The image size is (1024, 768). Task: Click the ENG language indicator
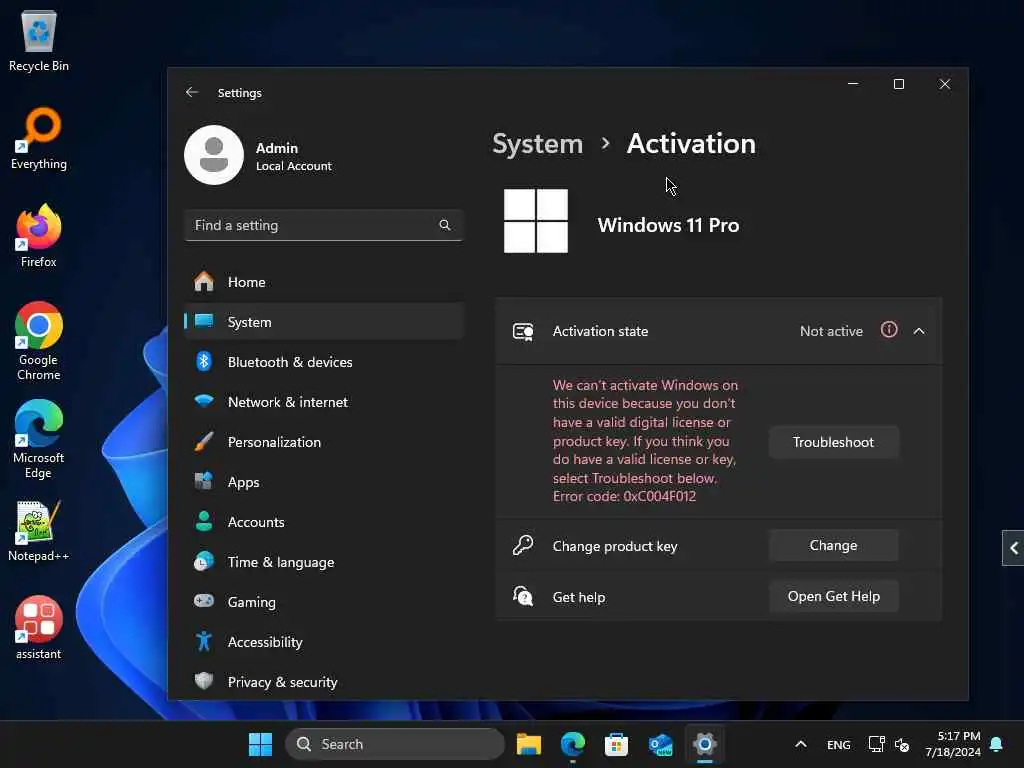(839, 744)
